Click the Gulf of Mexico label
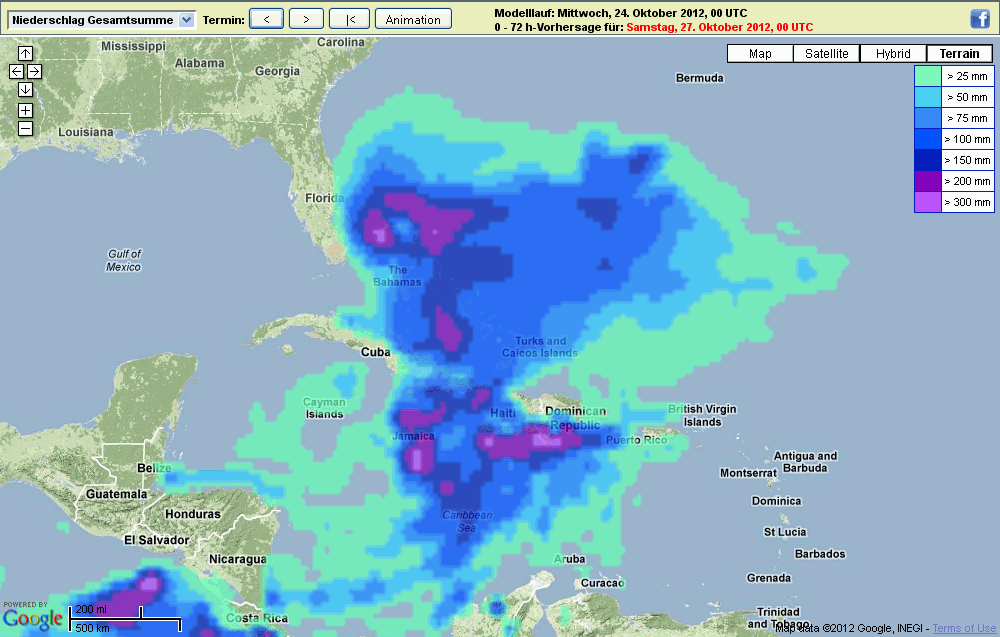This screenshot has height=637, width=1000. point(124,260)
